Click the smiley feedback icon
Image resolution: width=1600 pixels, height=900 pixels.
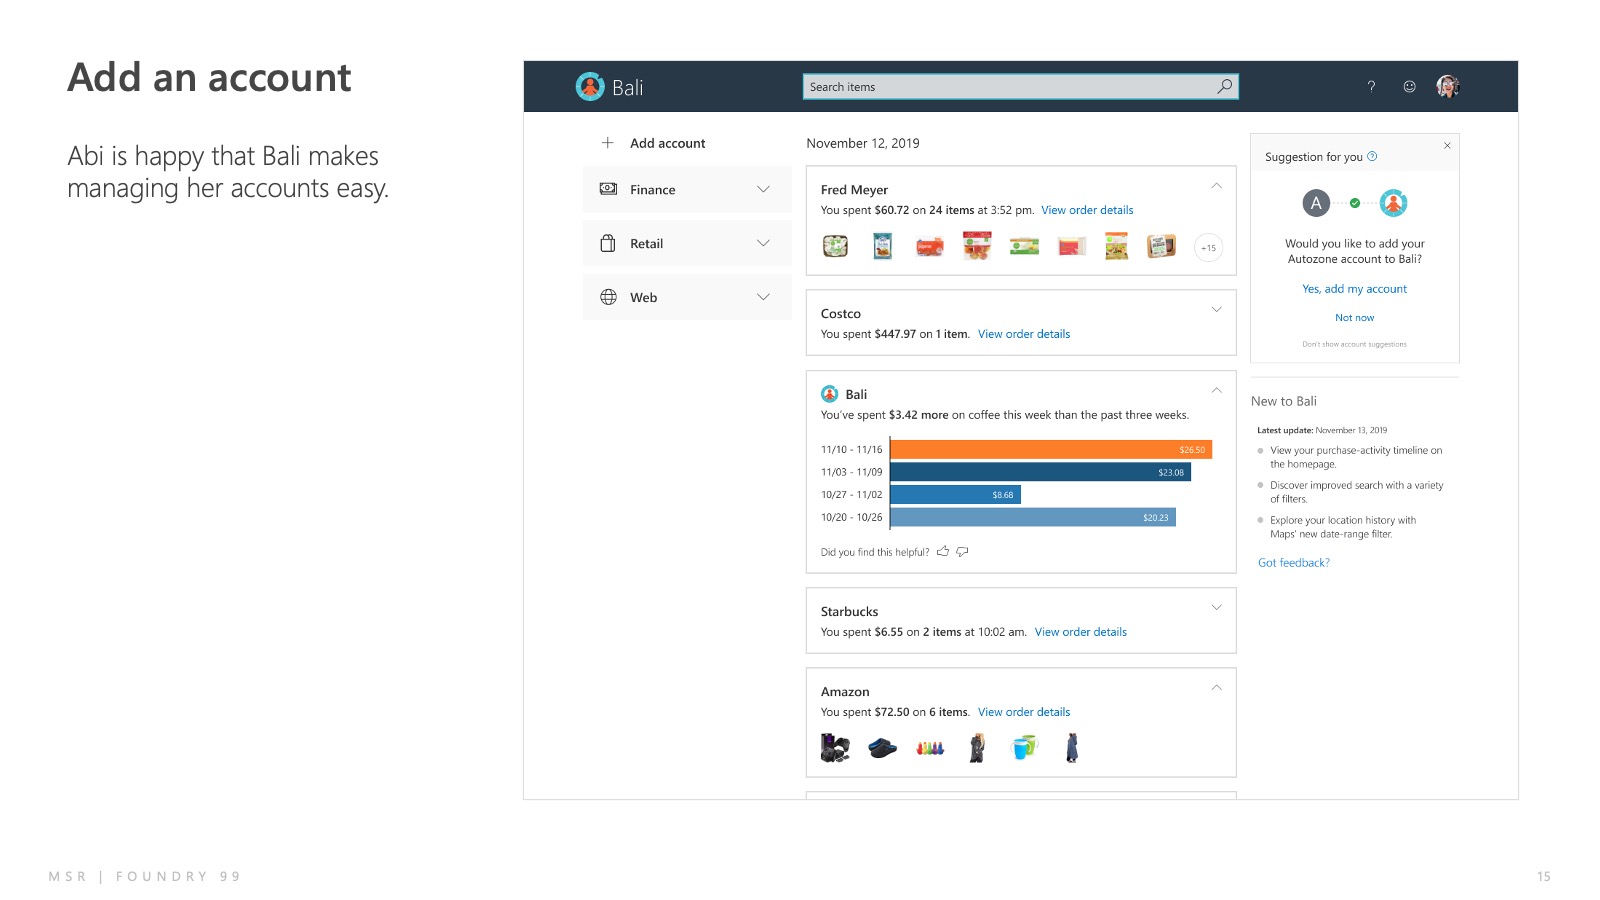pos(1409,87)
